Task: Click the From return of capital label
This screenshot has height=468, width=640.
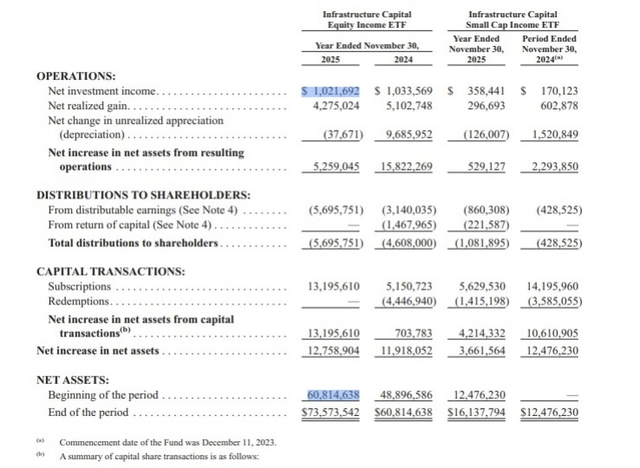Action: (x=130, y=225)
